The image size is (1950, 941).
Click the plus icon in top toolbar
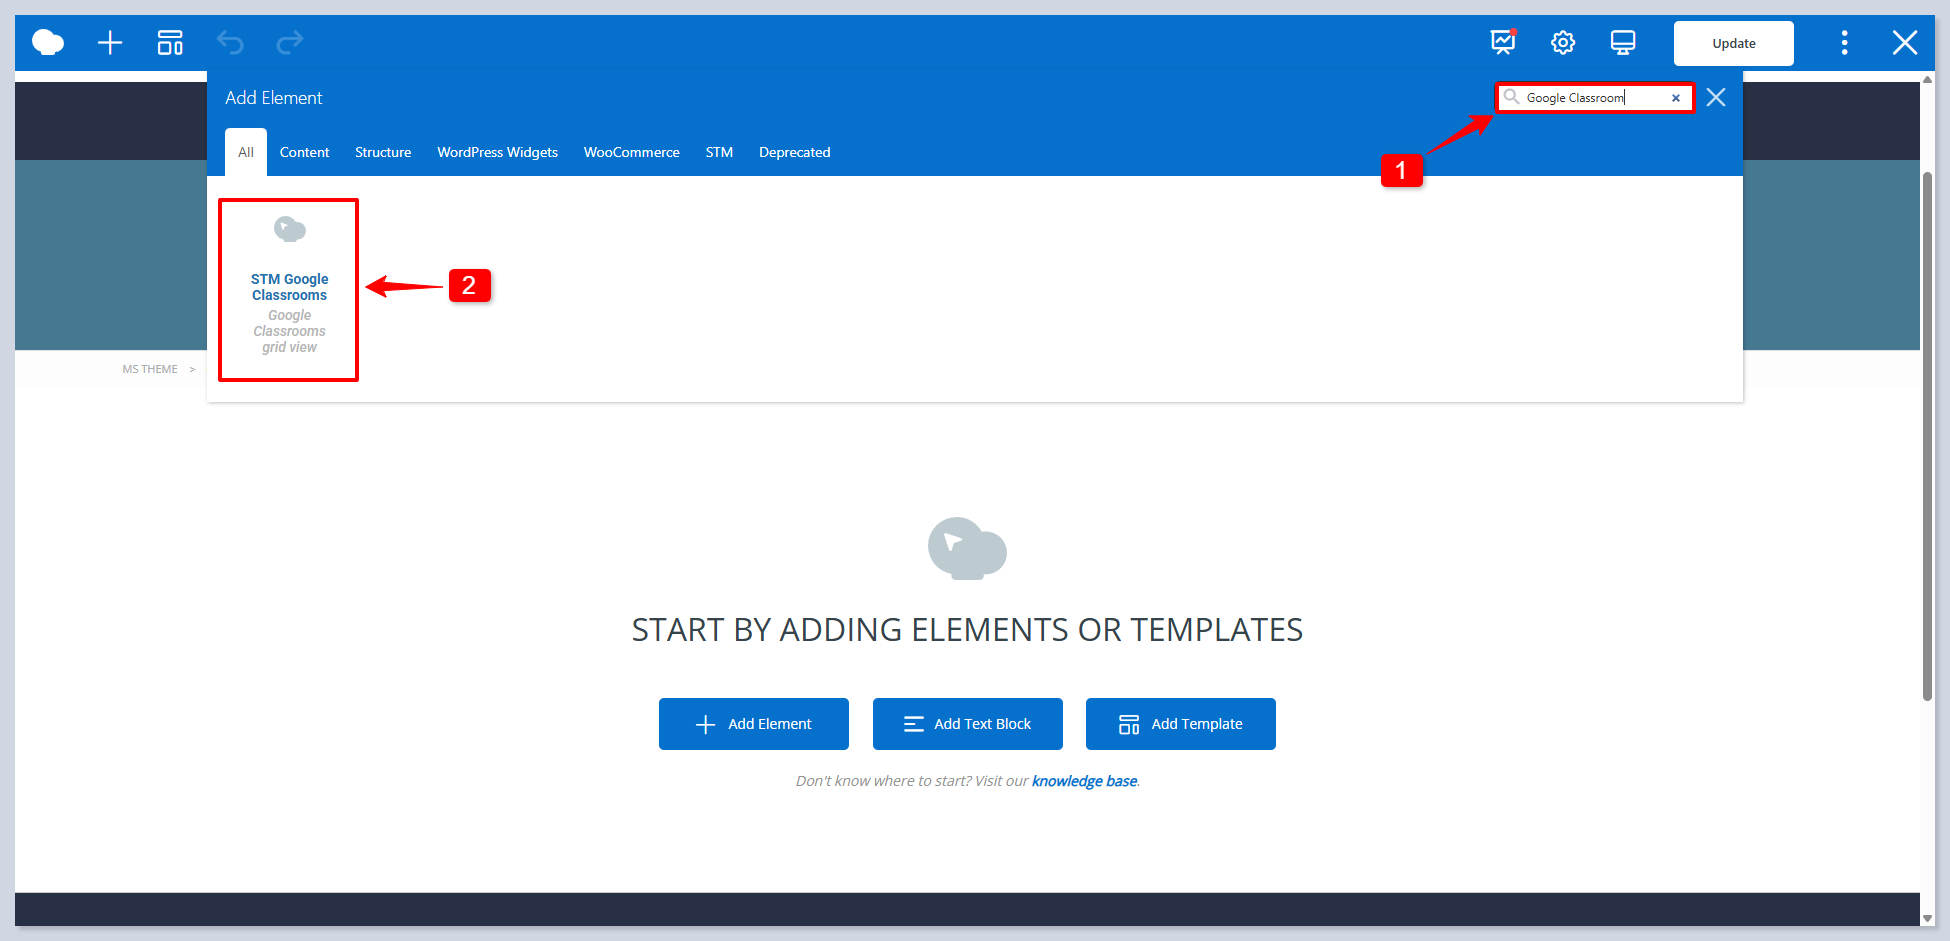110,43
